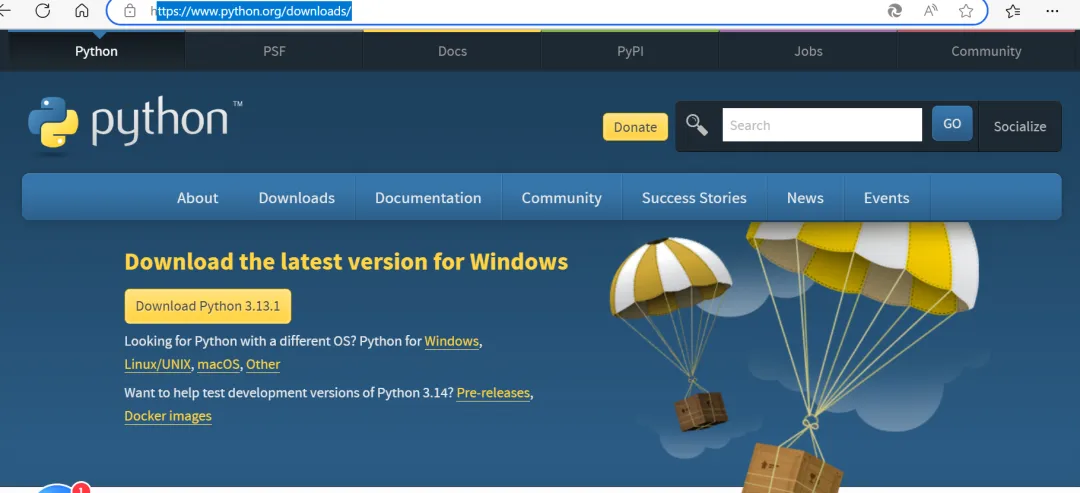The width and height of the screenshot is (1080, 493).
Task: Click the Search input field
Action: pyautogui.click(x=822, y=125)
